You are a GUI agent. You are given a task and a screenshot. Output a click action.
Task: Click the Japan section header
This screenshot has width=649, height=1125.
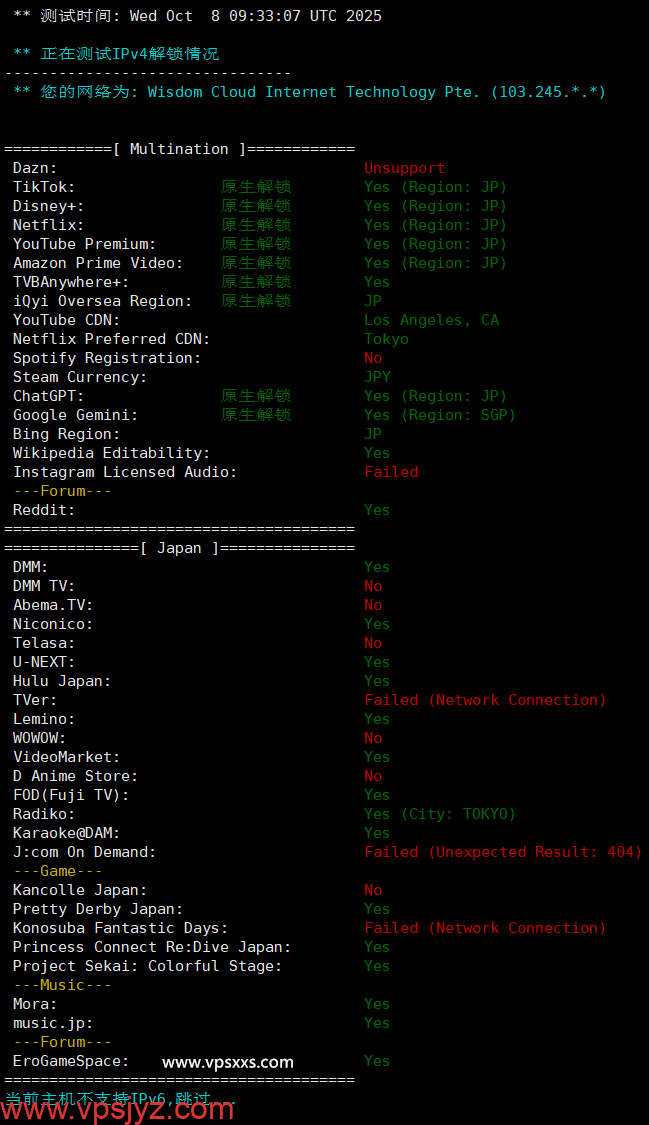(x=179, y=548)
